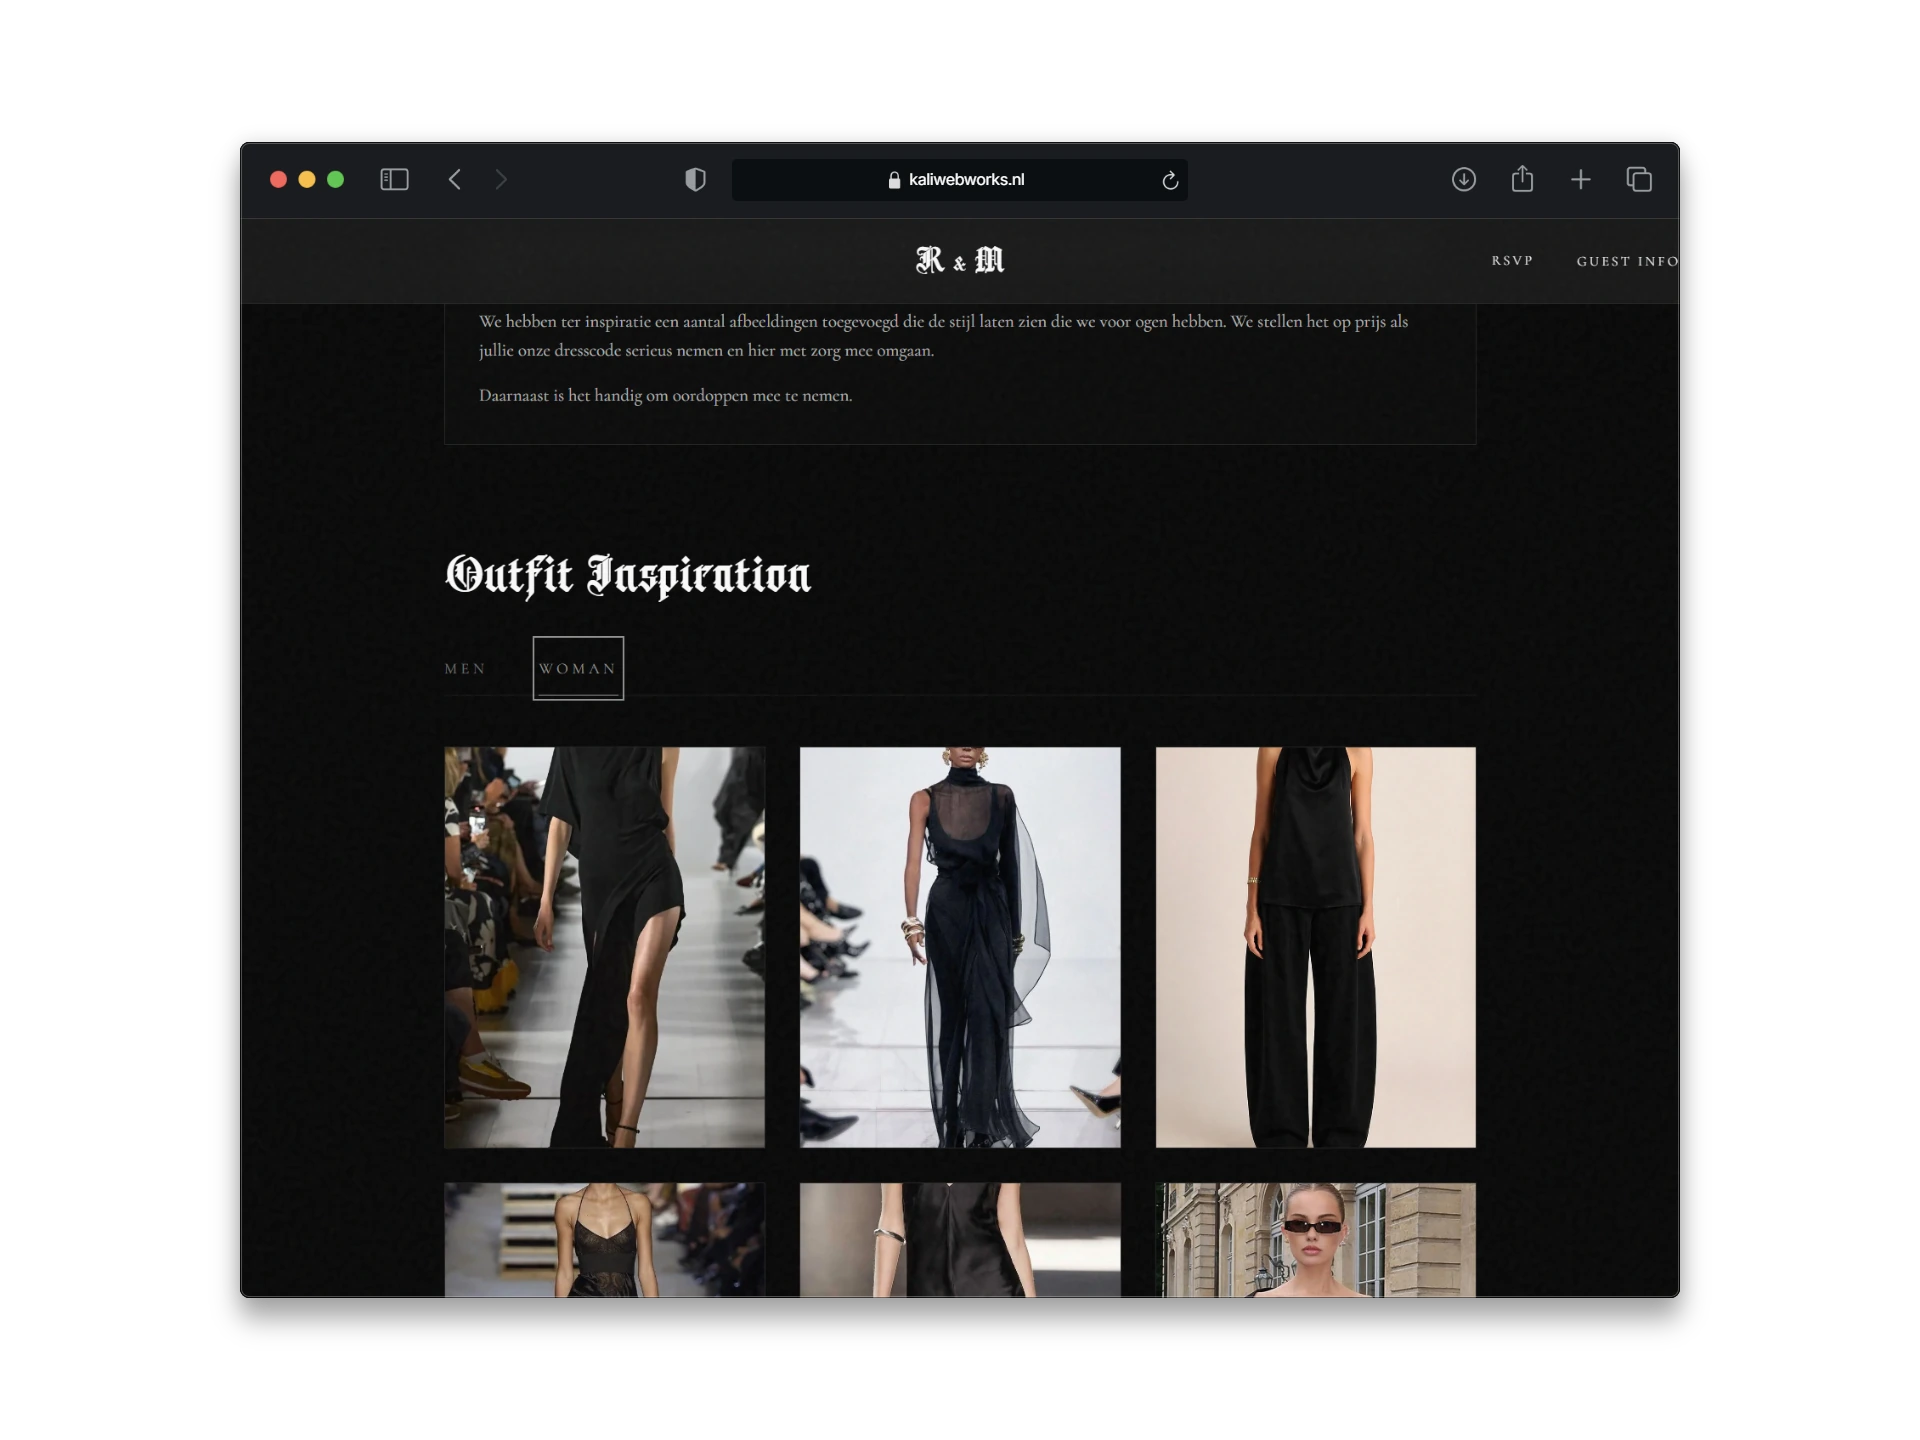The width and height of the screenshot is (1920, 1440).
Task: Show tab overview icon
Action: (1639, 179)
